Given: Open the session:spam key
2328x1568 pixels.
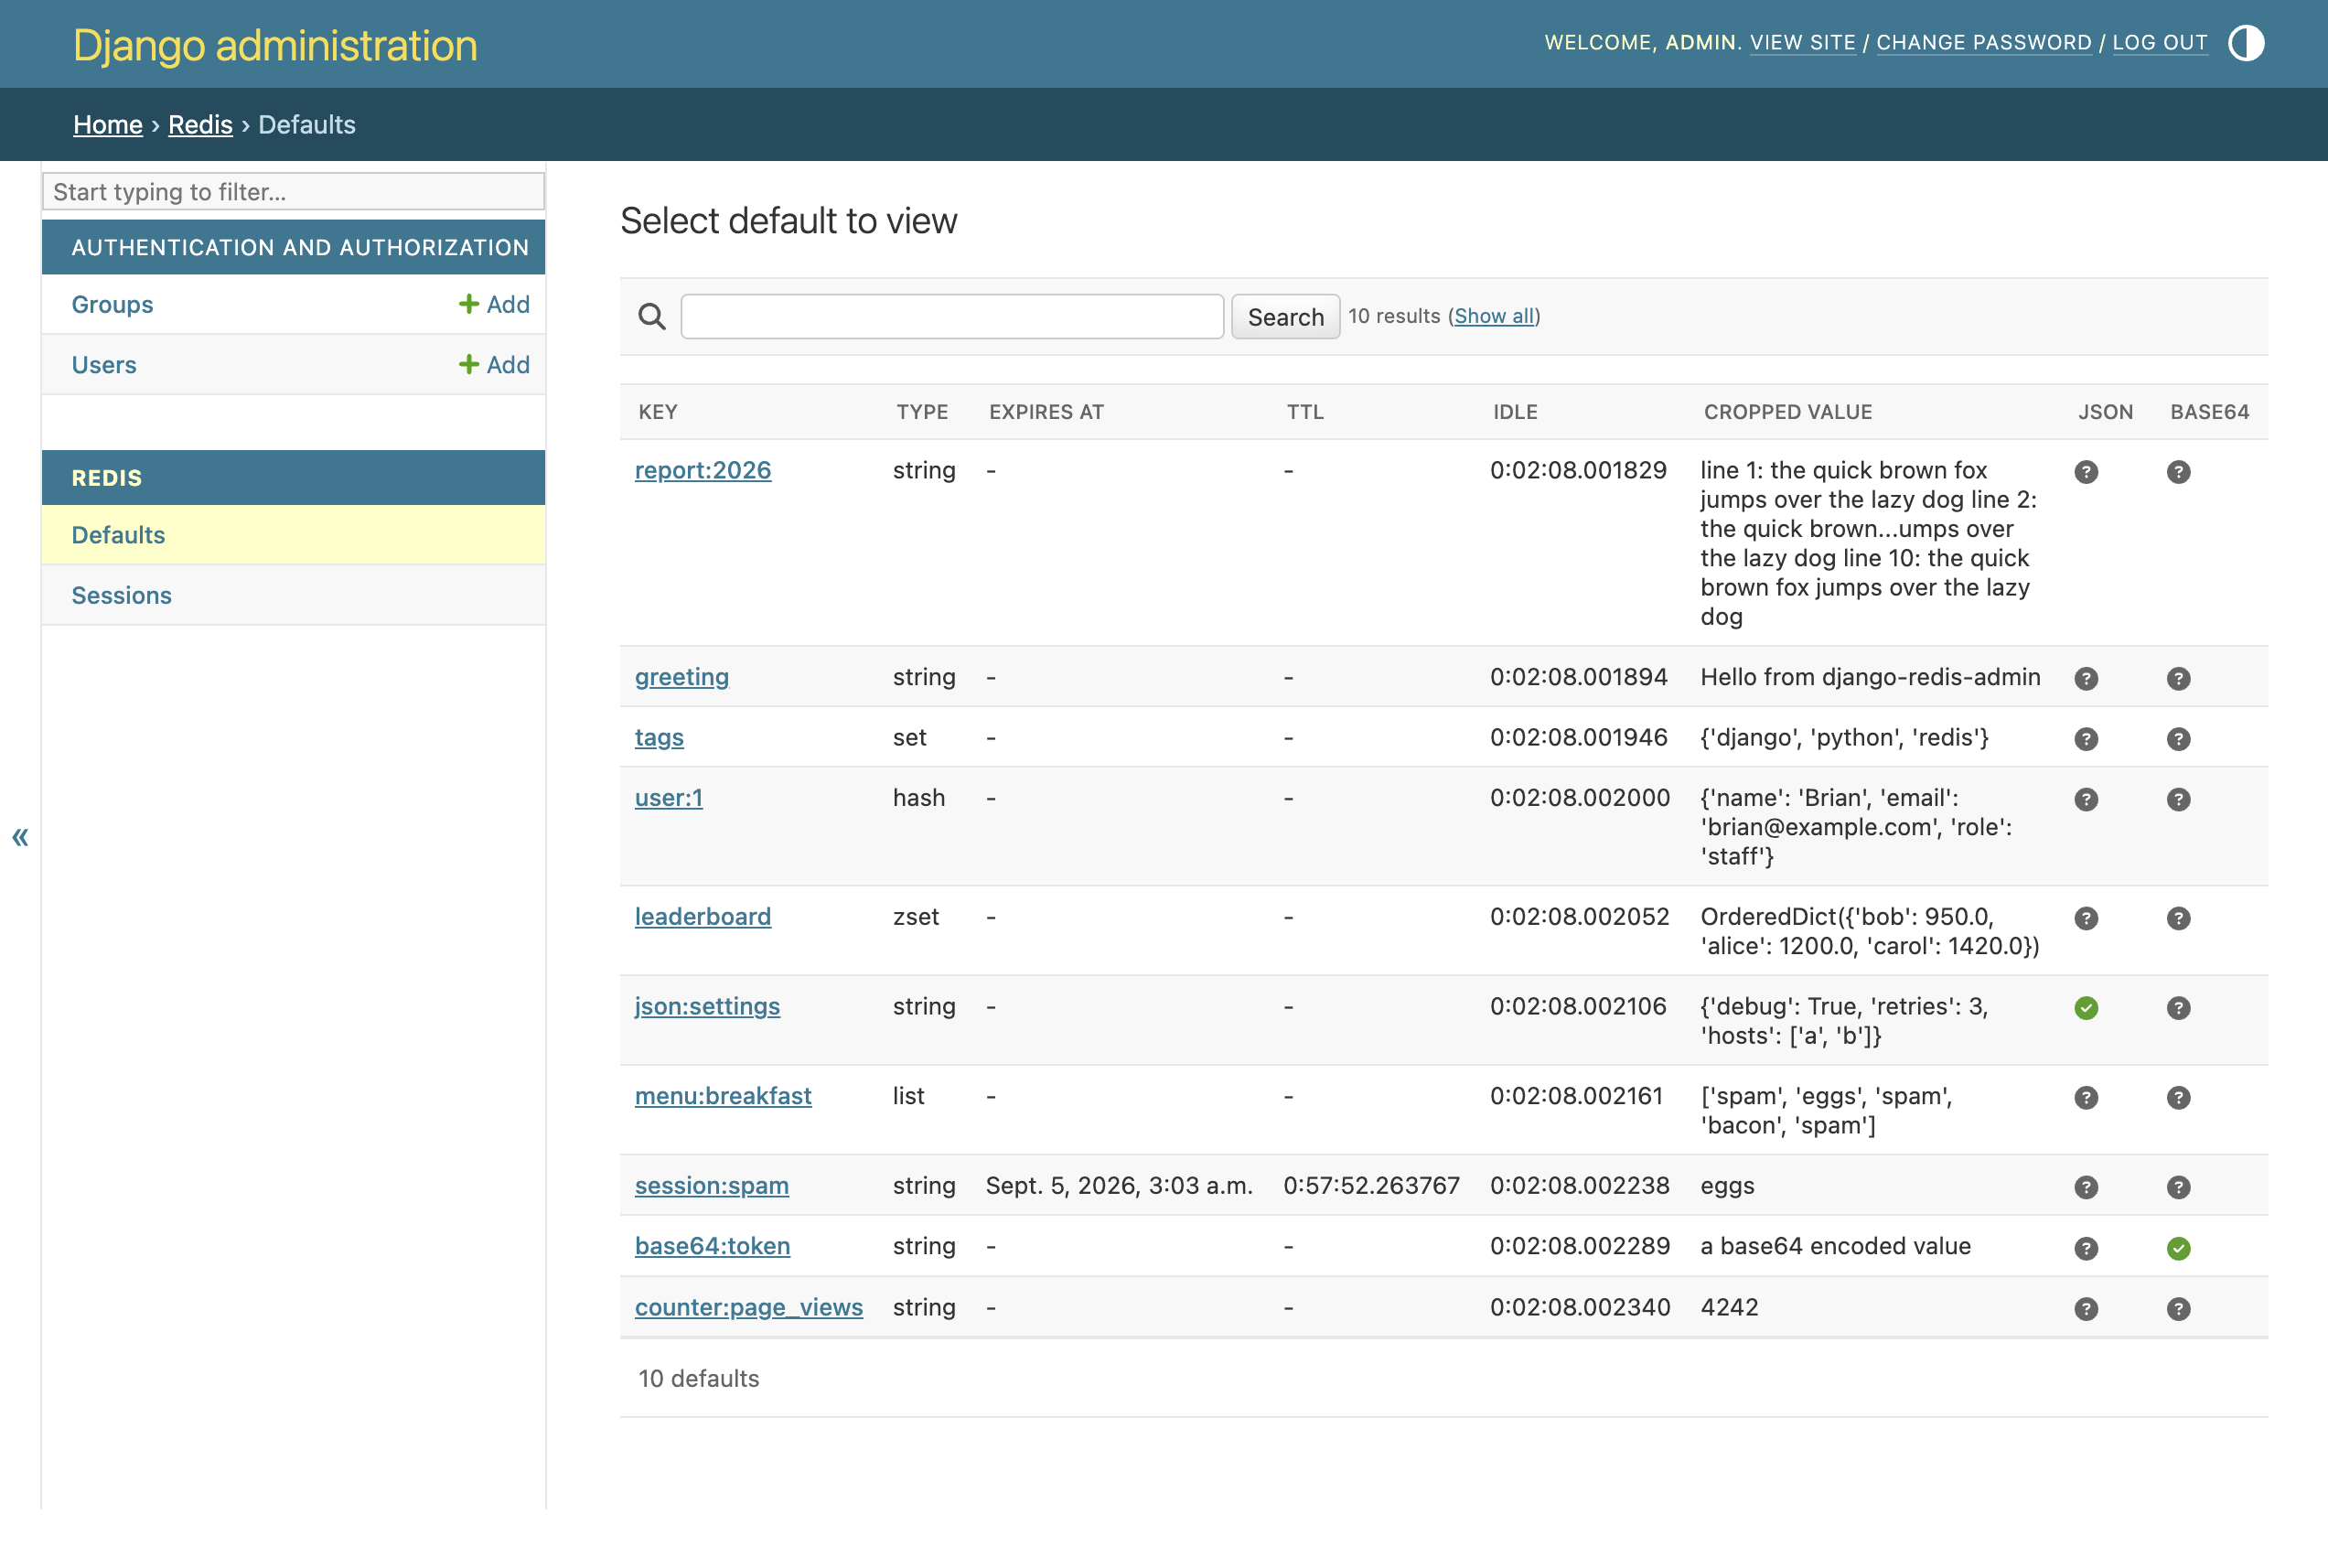Looking at the screenshot, I should pyautogui.click(x=712, y=1185).
